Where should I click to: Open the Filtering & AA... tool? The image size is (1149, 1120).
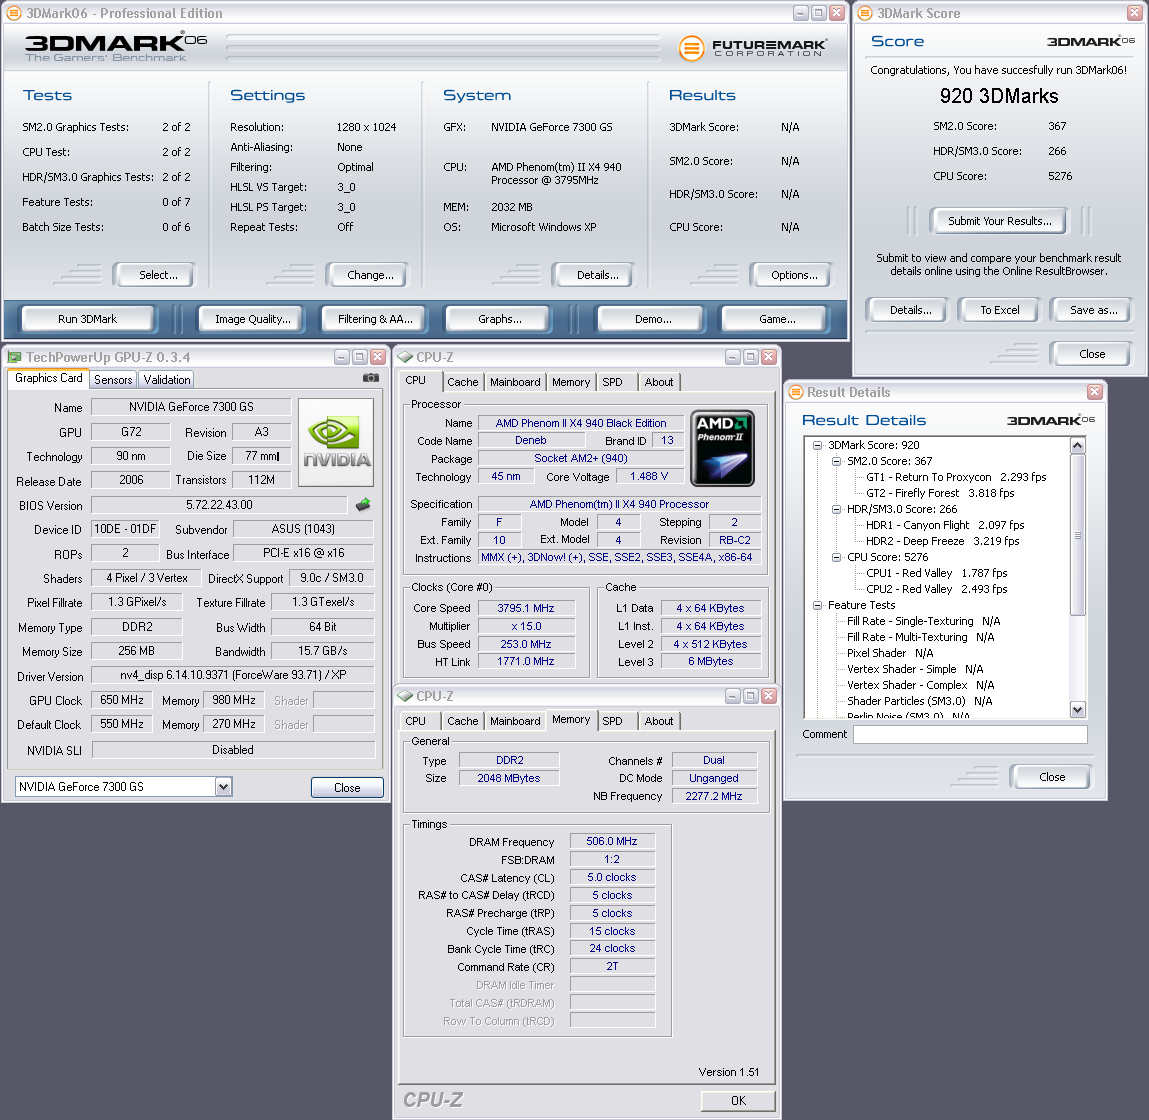click(x=375, y=319)
